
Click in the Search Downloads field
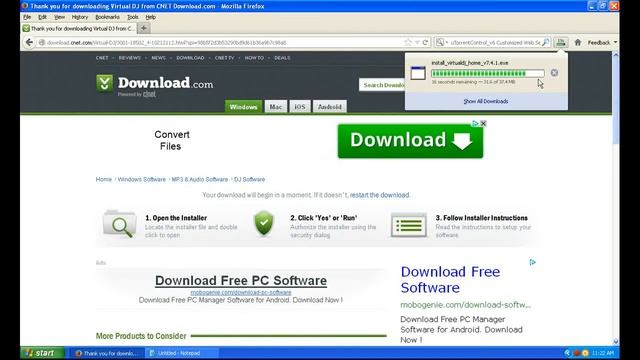click(382, 85)
